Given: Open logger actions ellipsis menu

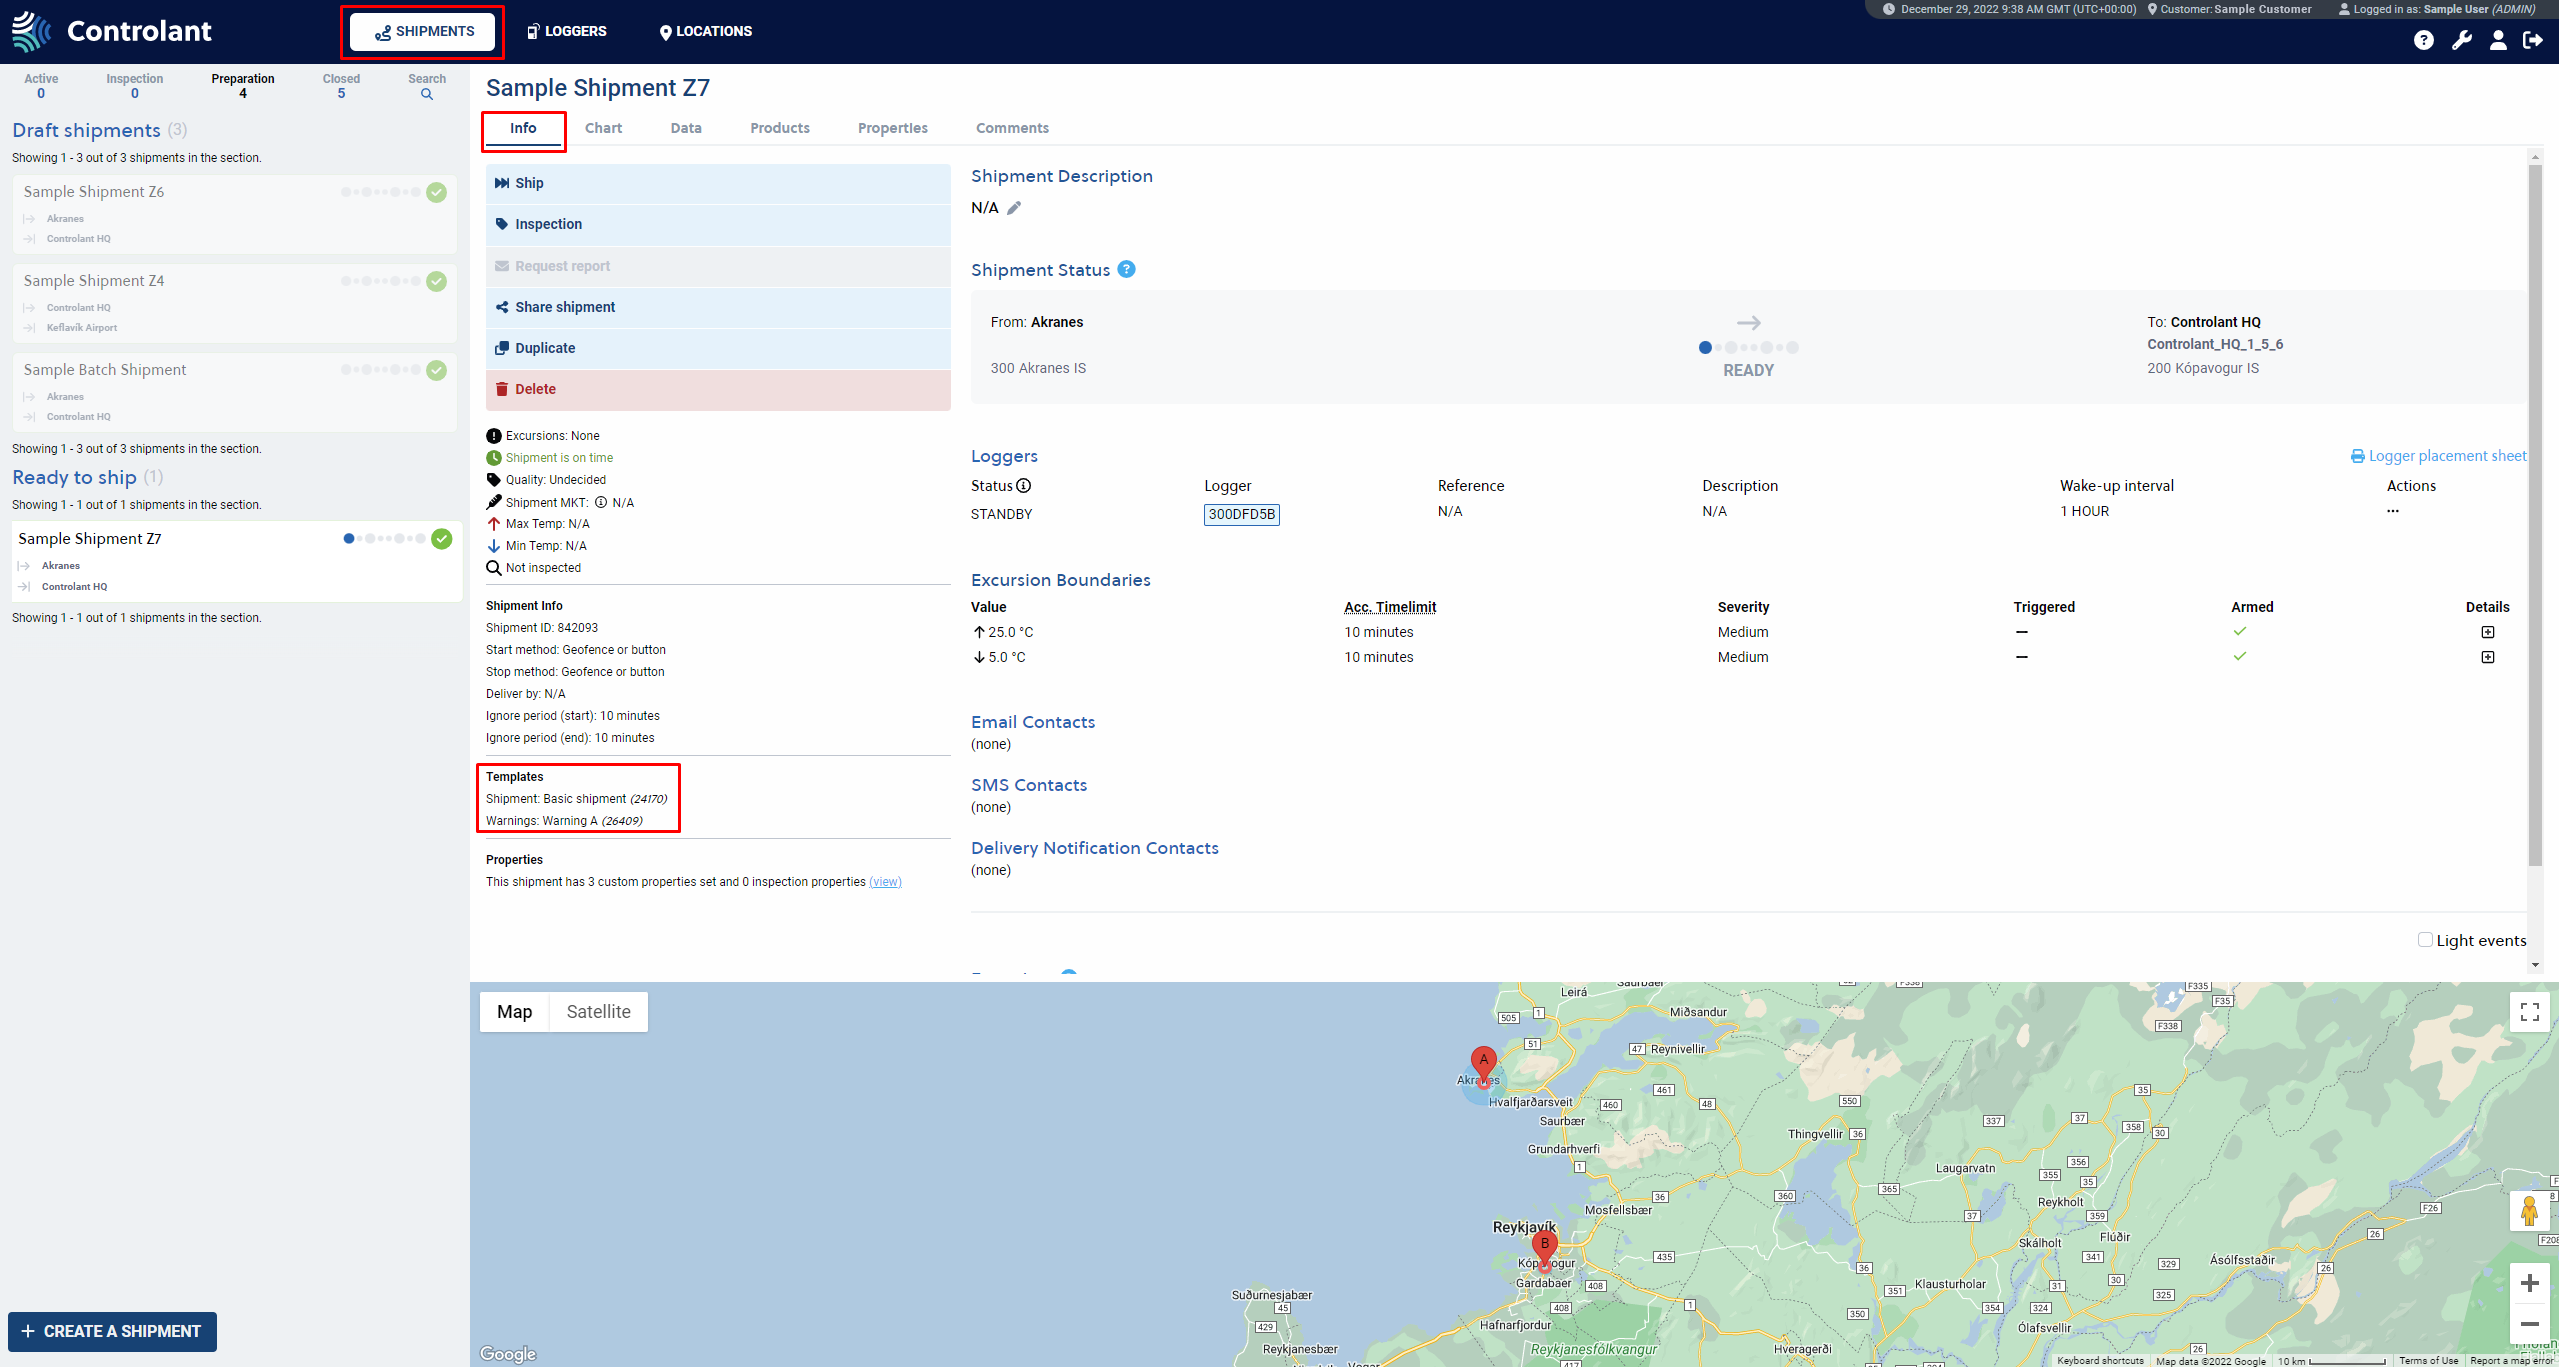Looking at the screenshot, I should (2393, 511).
